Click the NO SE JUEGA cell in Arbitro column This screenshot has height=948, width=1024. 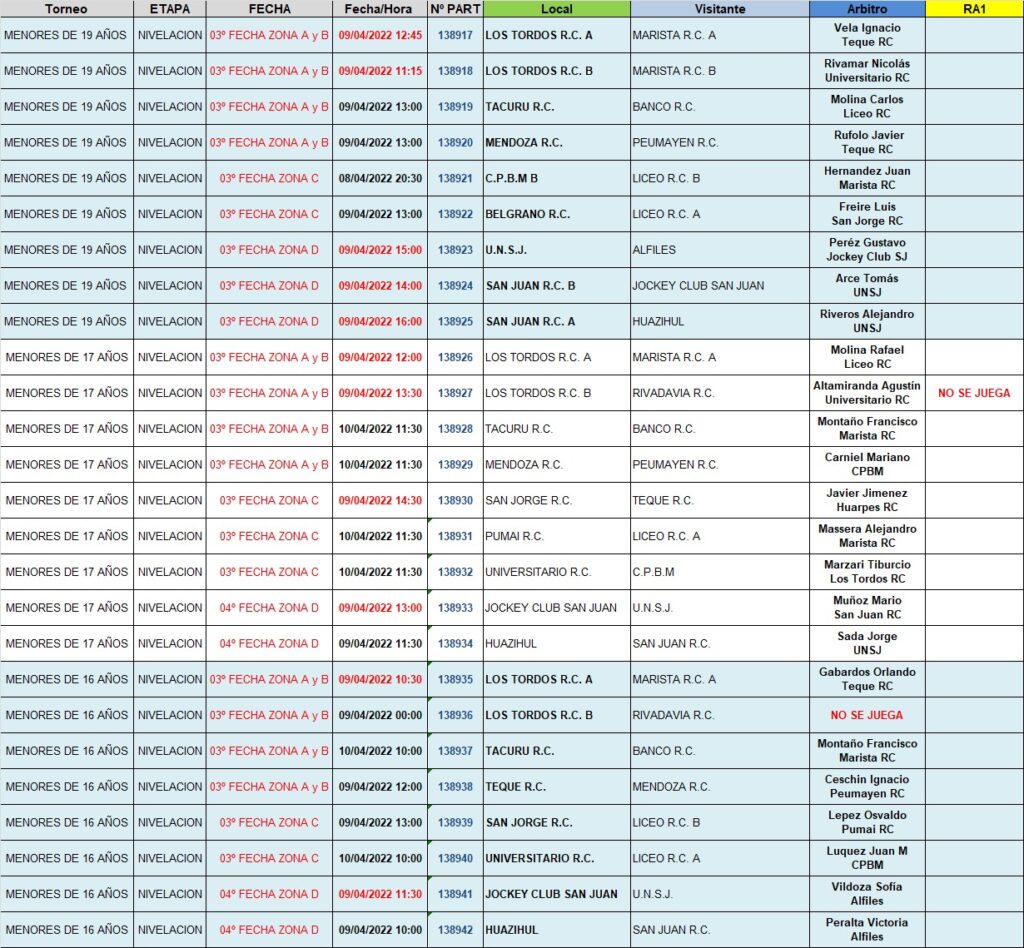coord(866,715)
